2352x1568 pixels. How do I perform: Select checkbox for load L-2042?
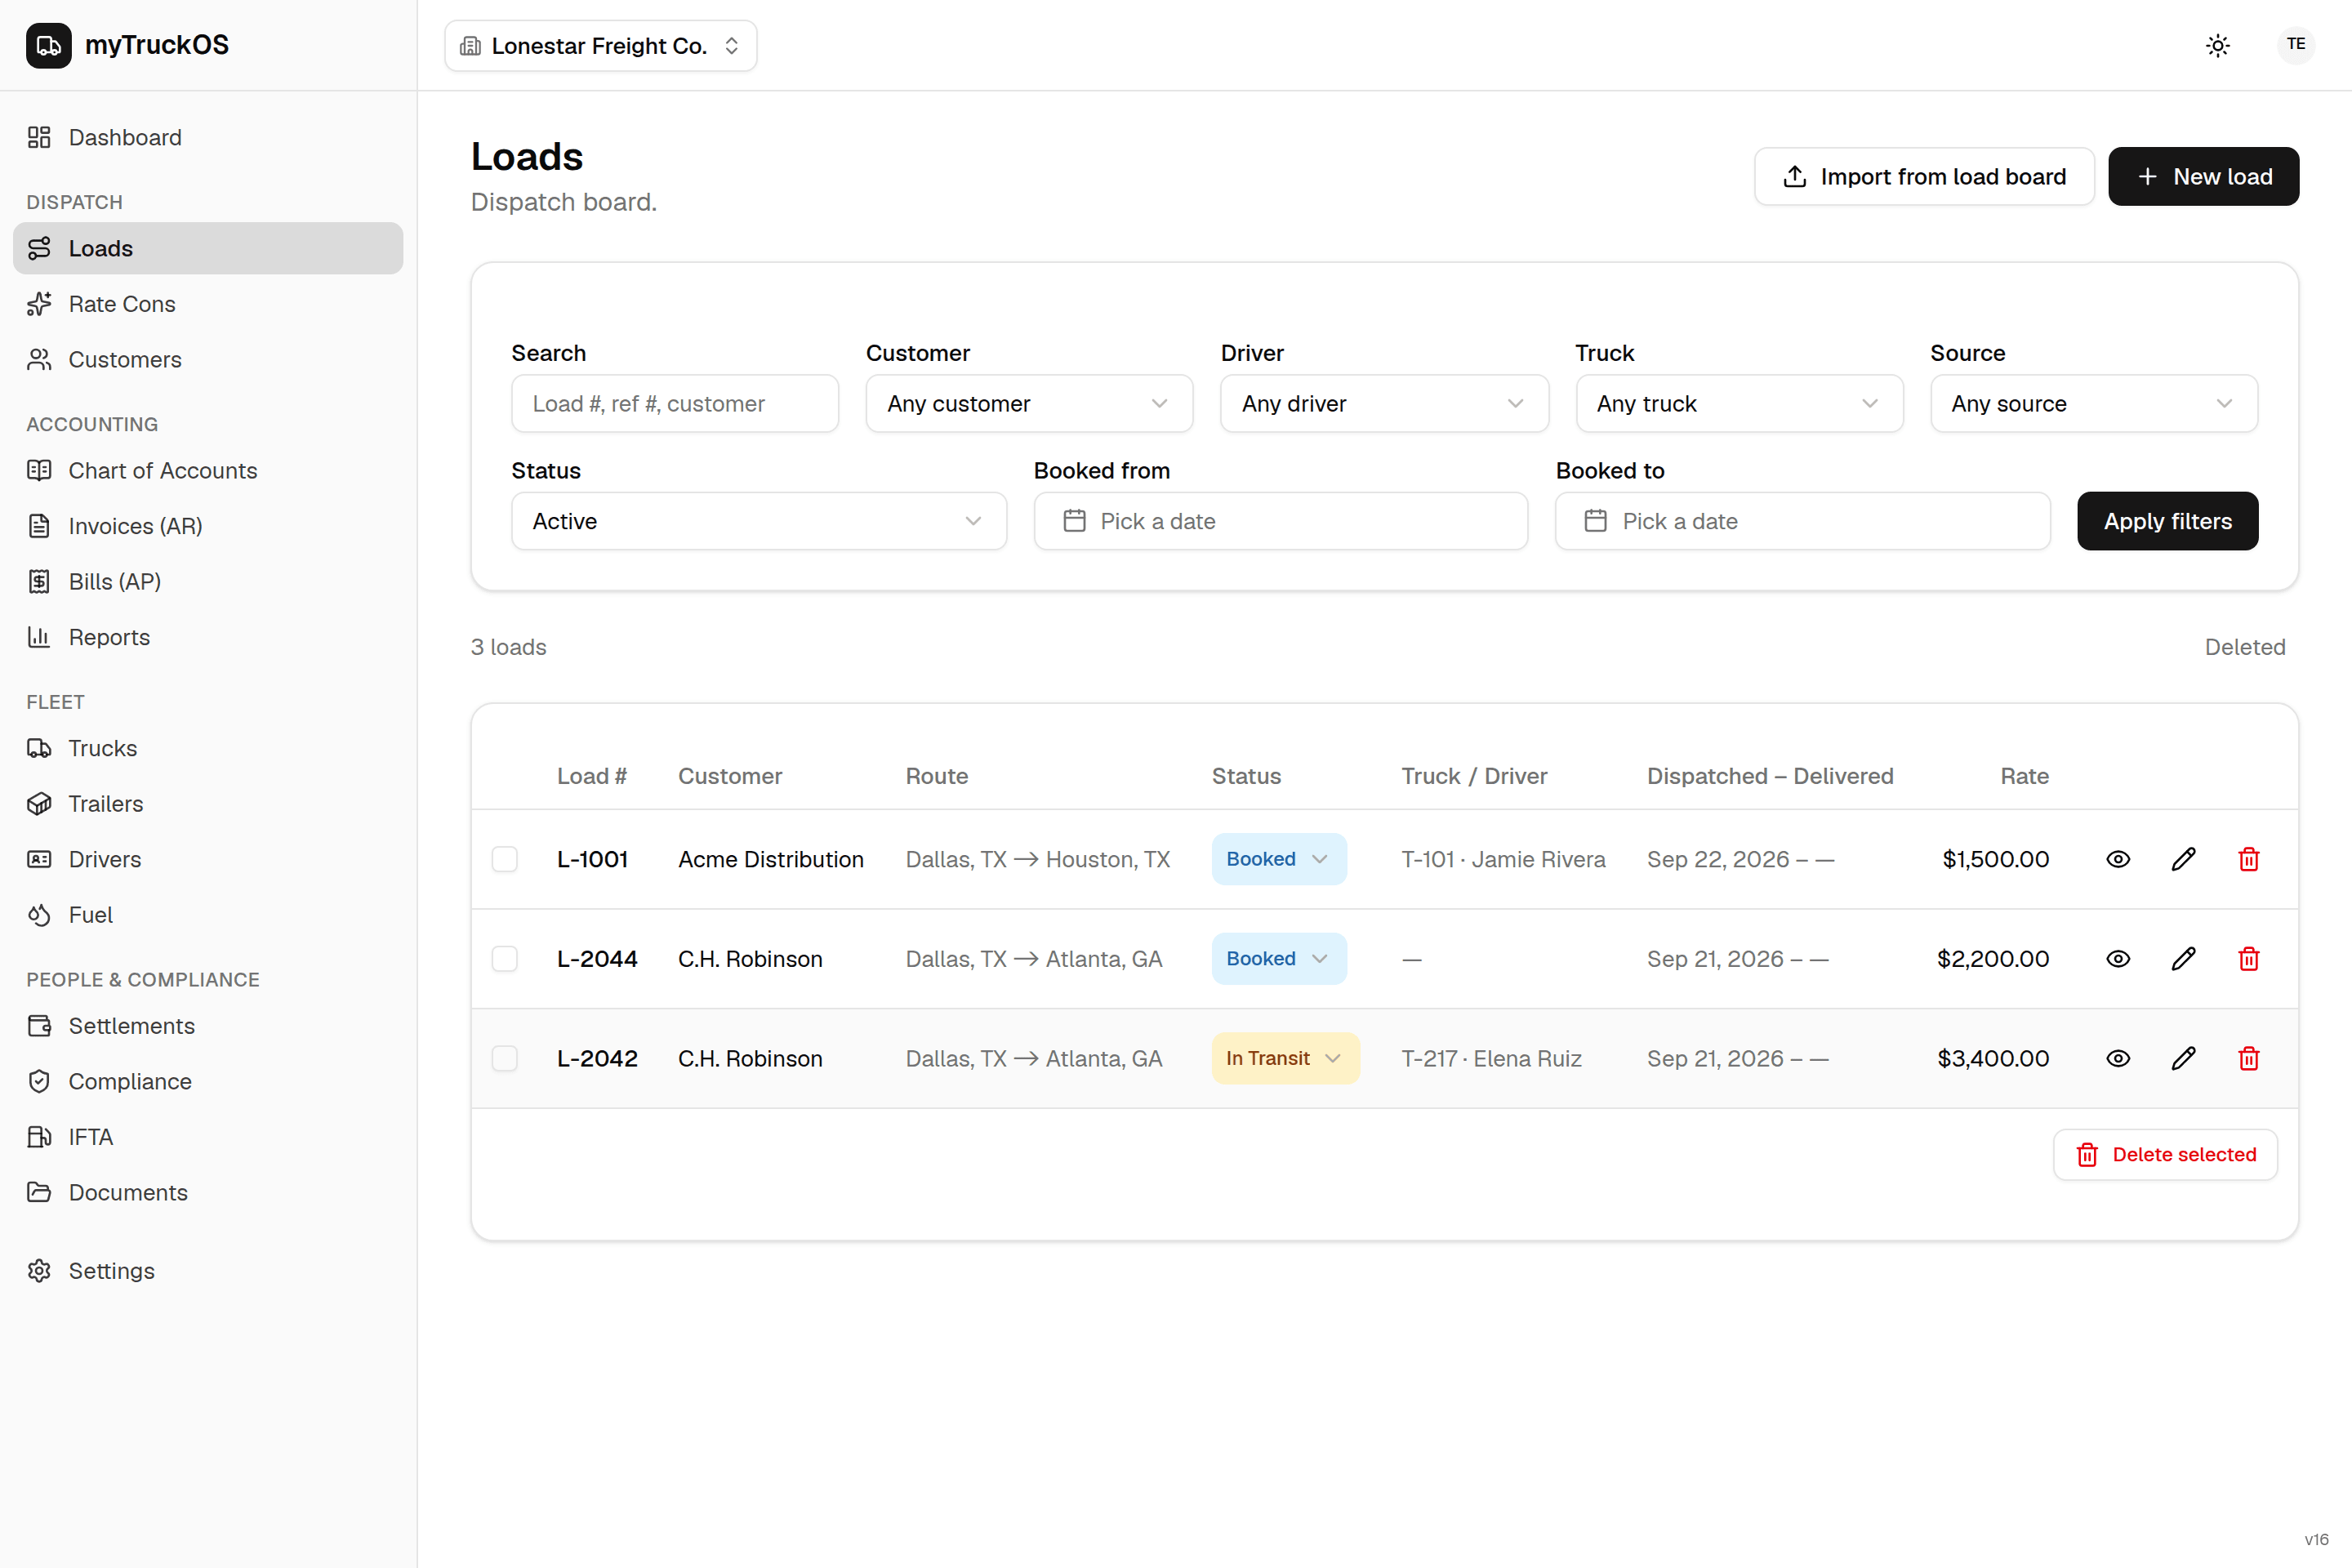point(505,1058)
